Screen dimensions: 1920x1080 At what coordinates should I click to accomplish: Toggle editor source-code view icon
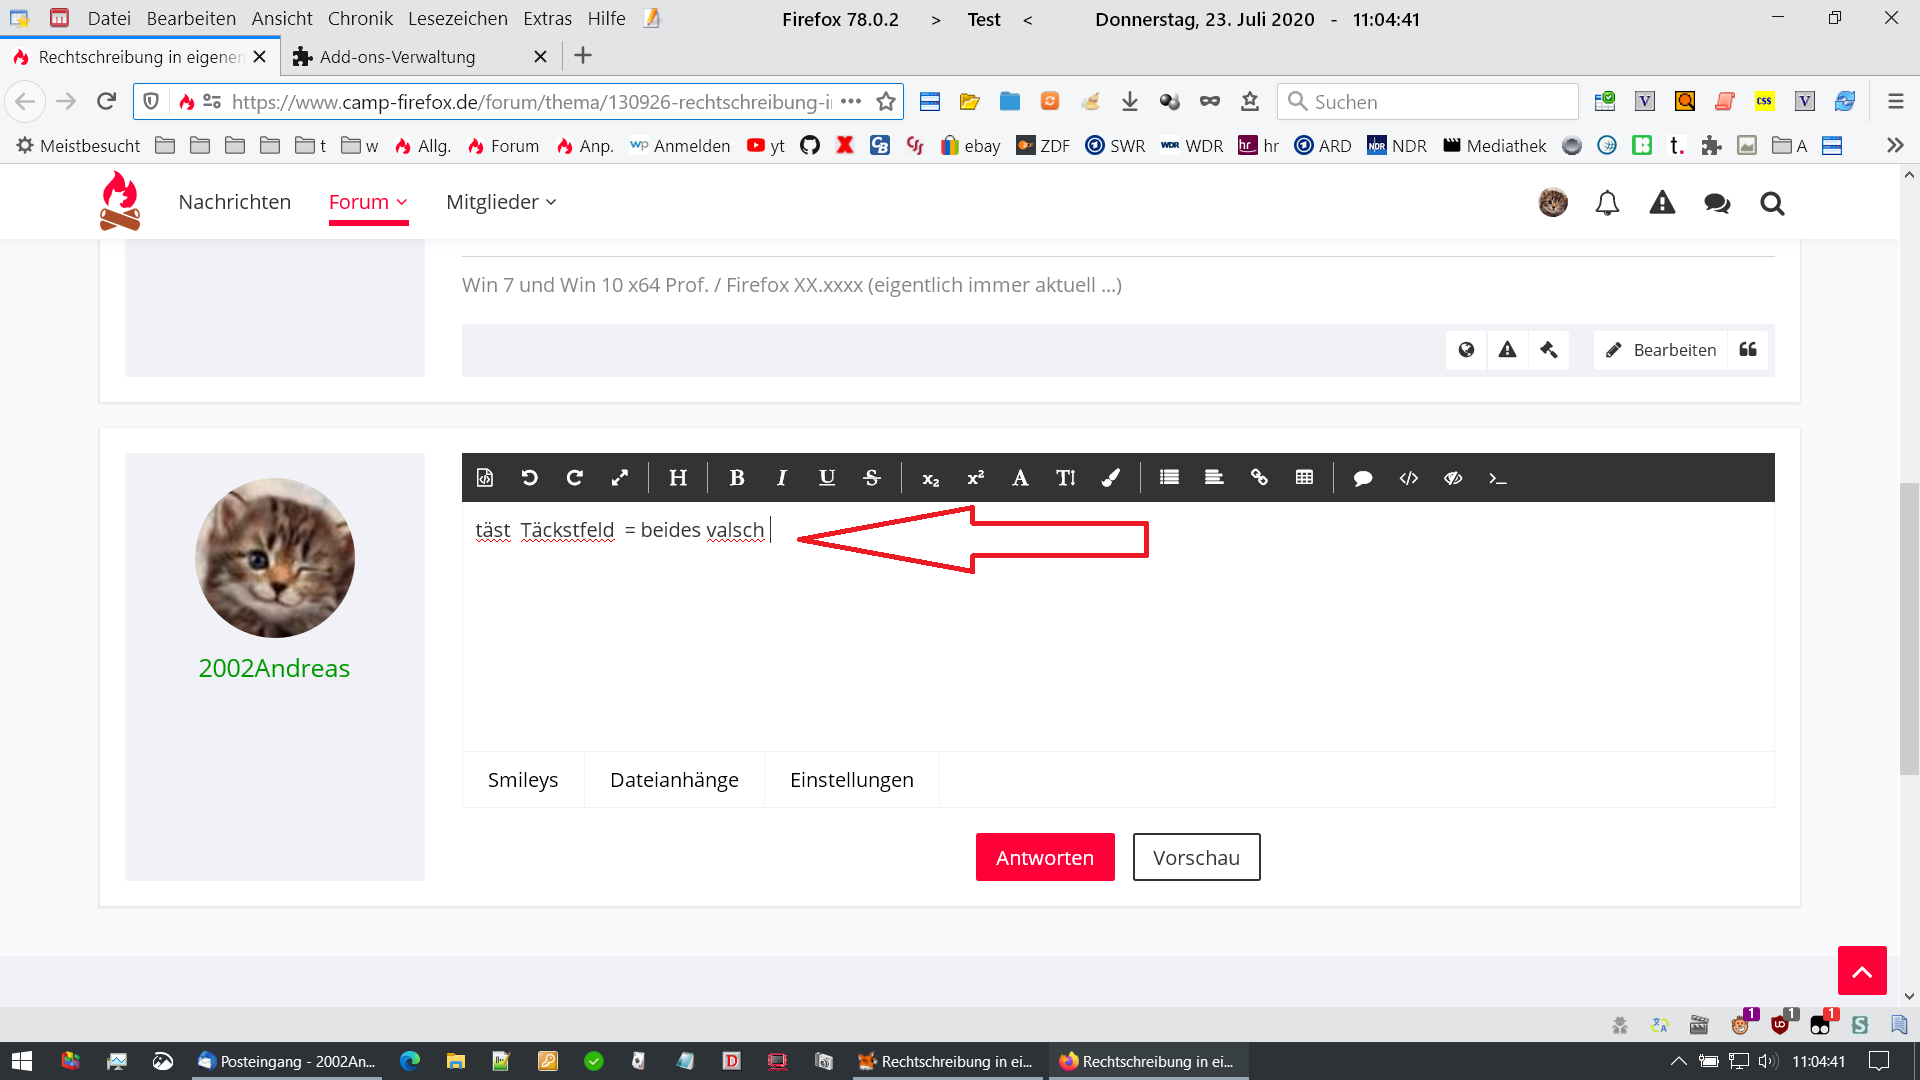(x=485, y=478)
